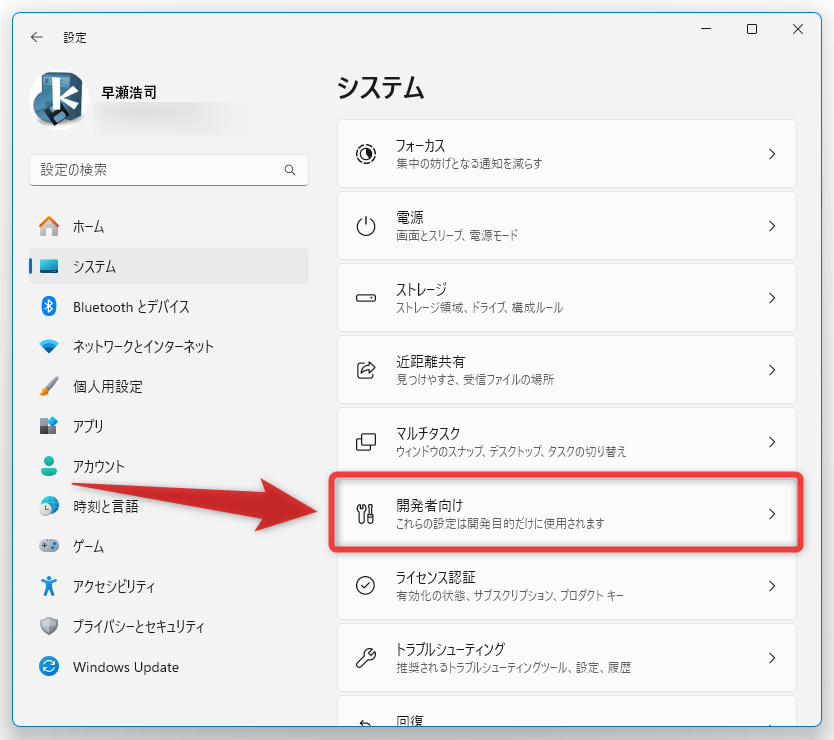Click the privacy shield icon
Screen dimensions: 834x740
tap(49, 626)
